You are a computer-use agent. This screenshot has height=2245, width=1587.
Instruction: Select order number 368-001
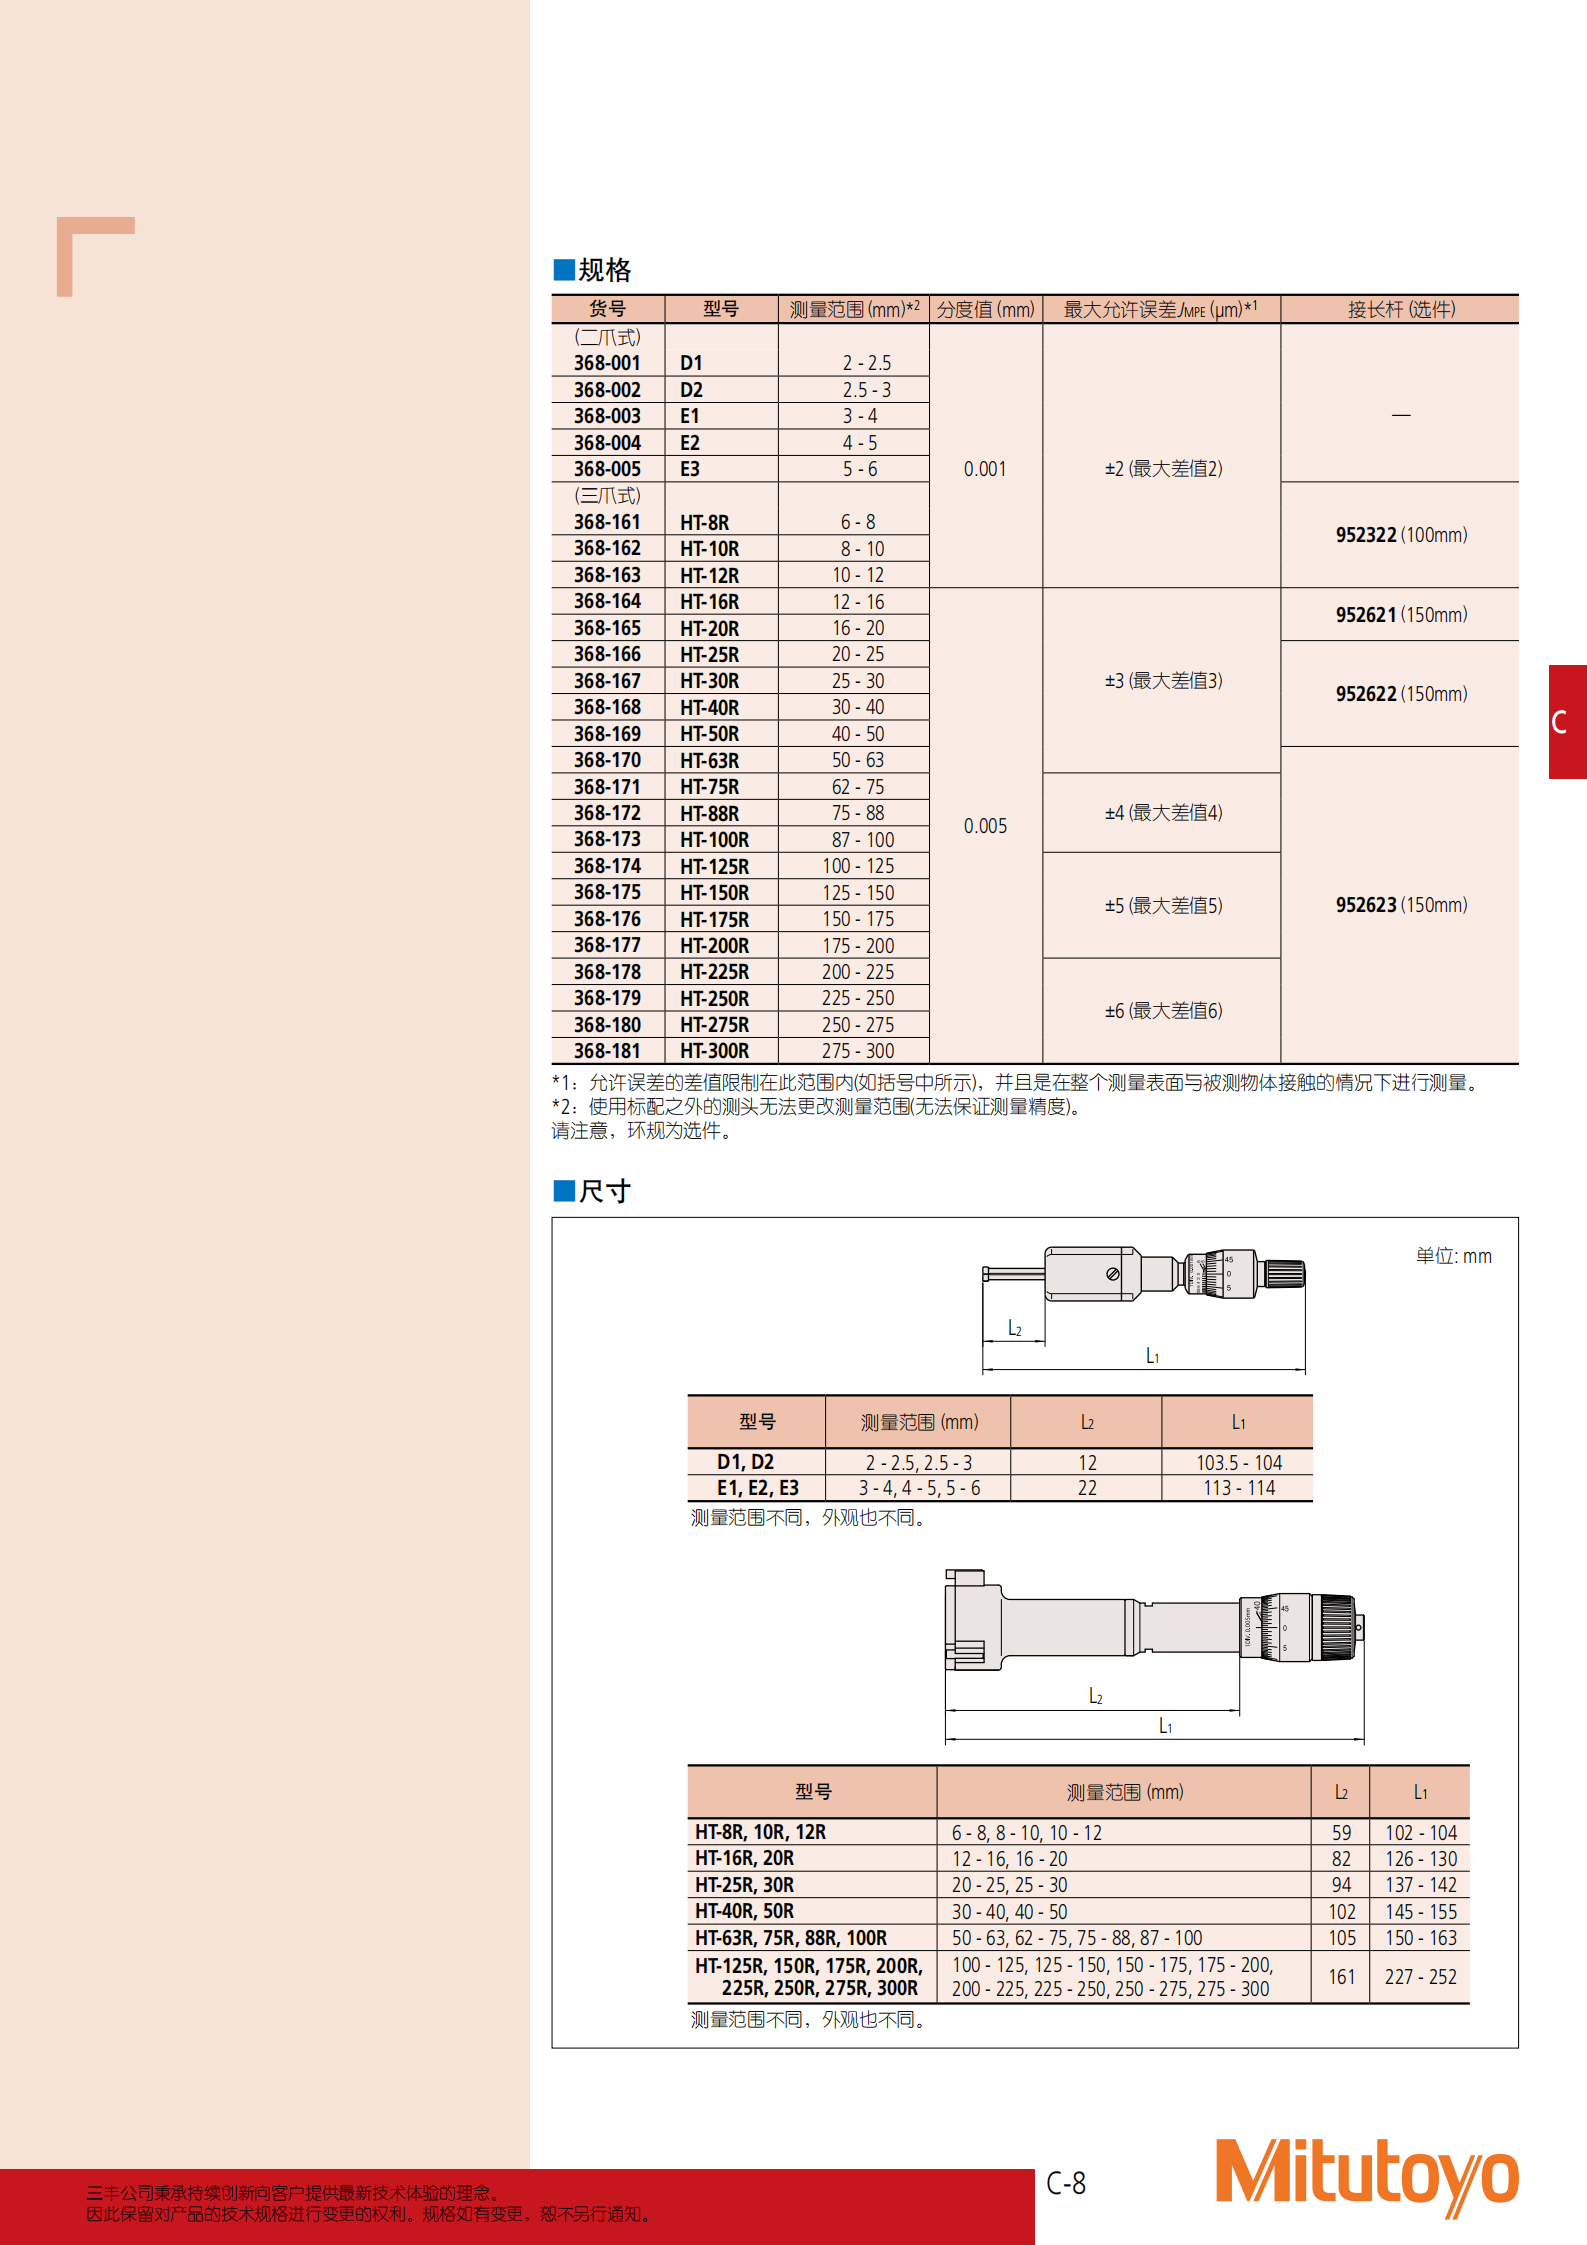click(607, 363)
